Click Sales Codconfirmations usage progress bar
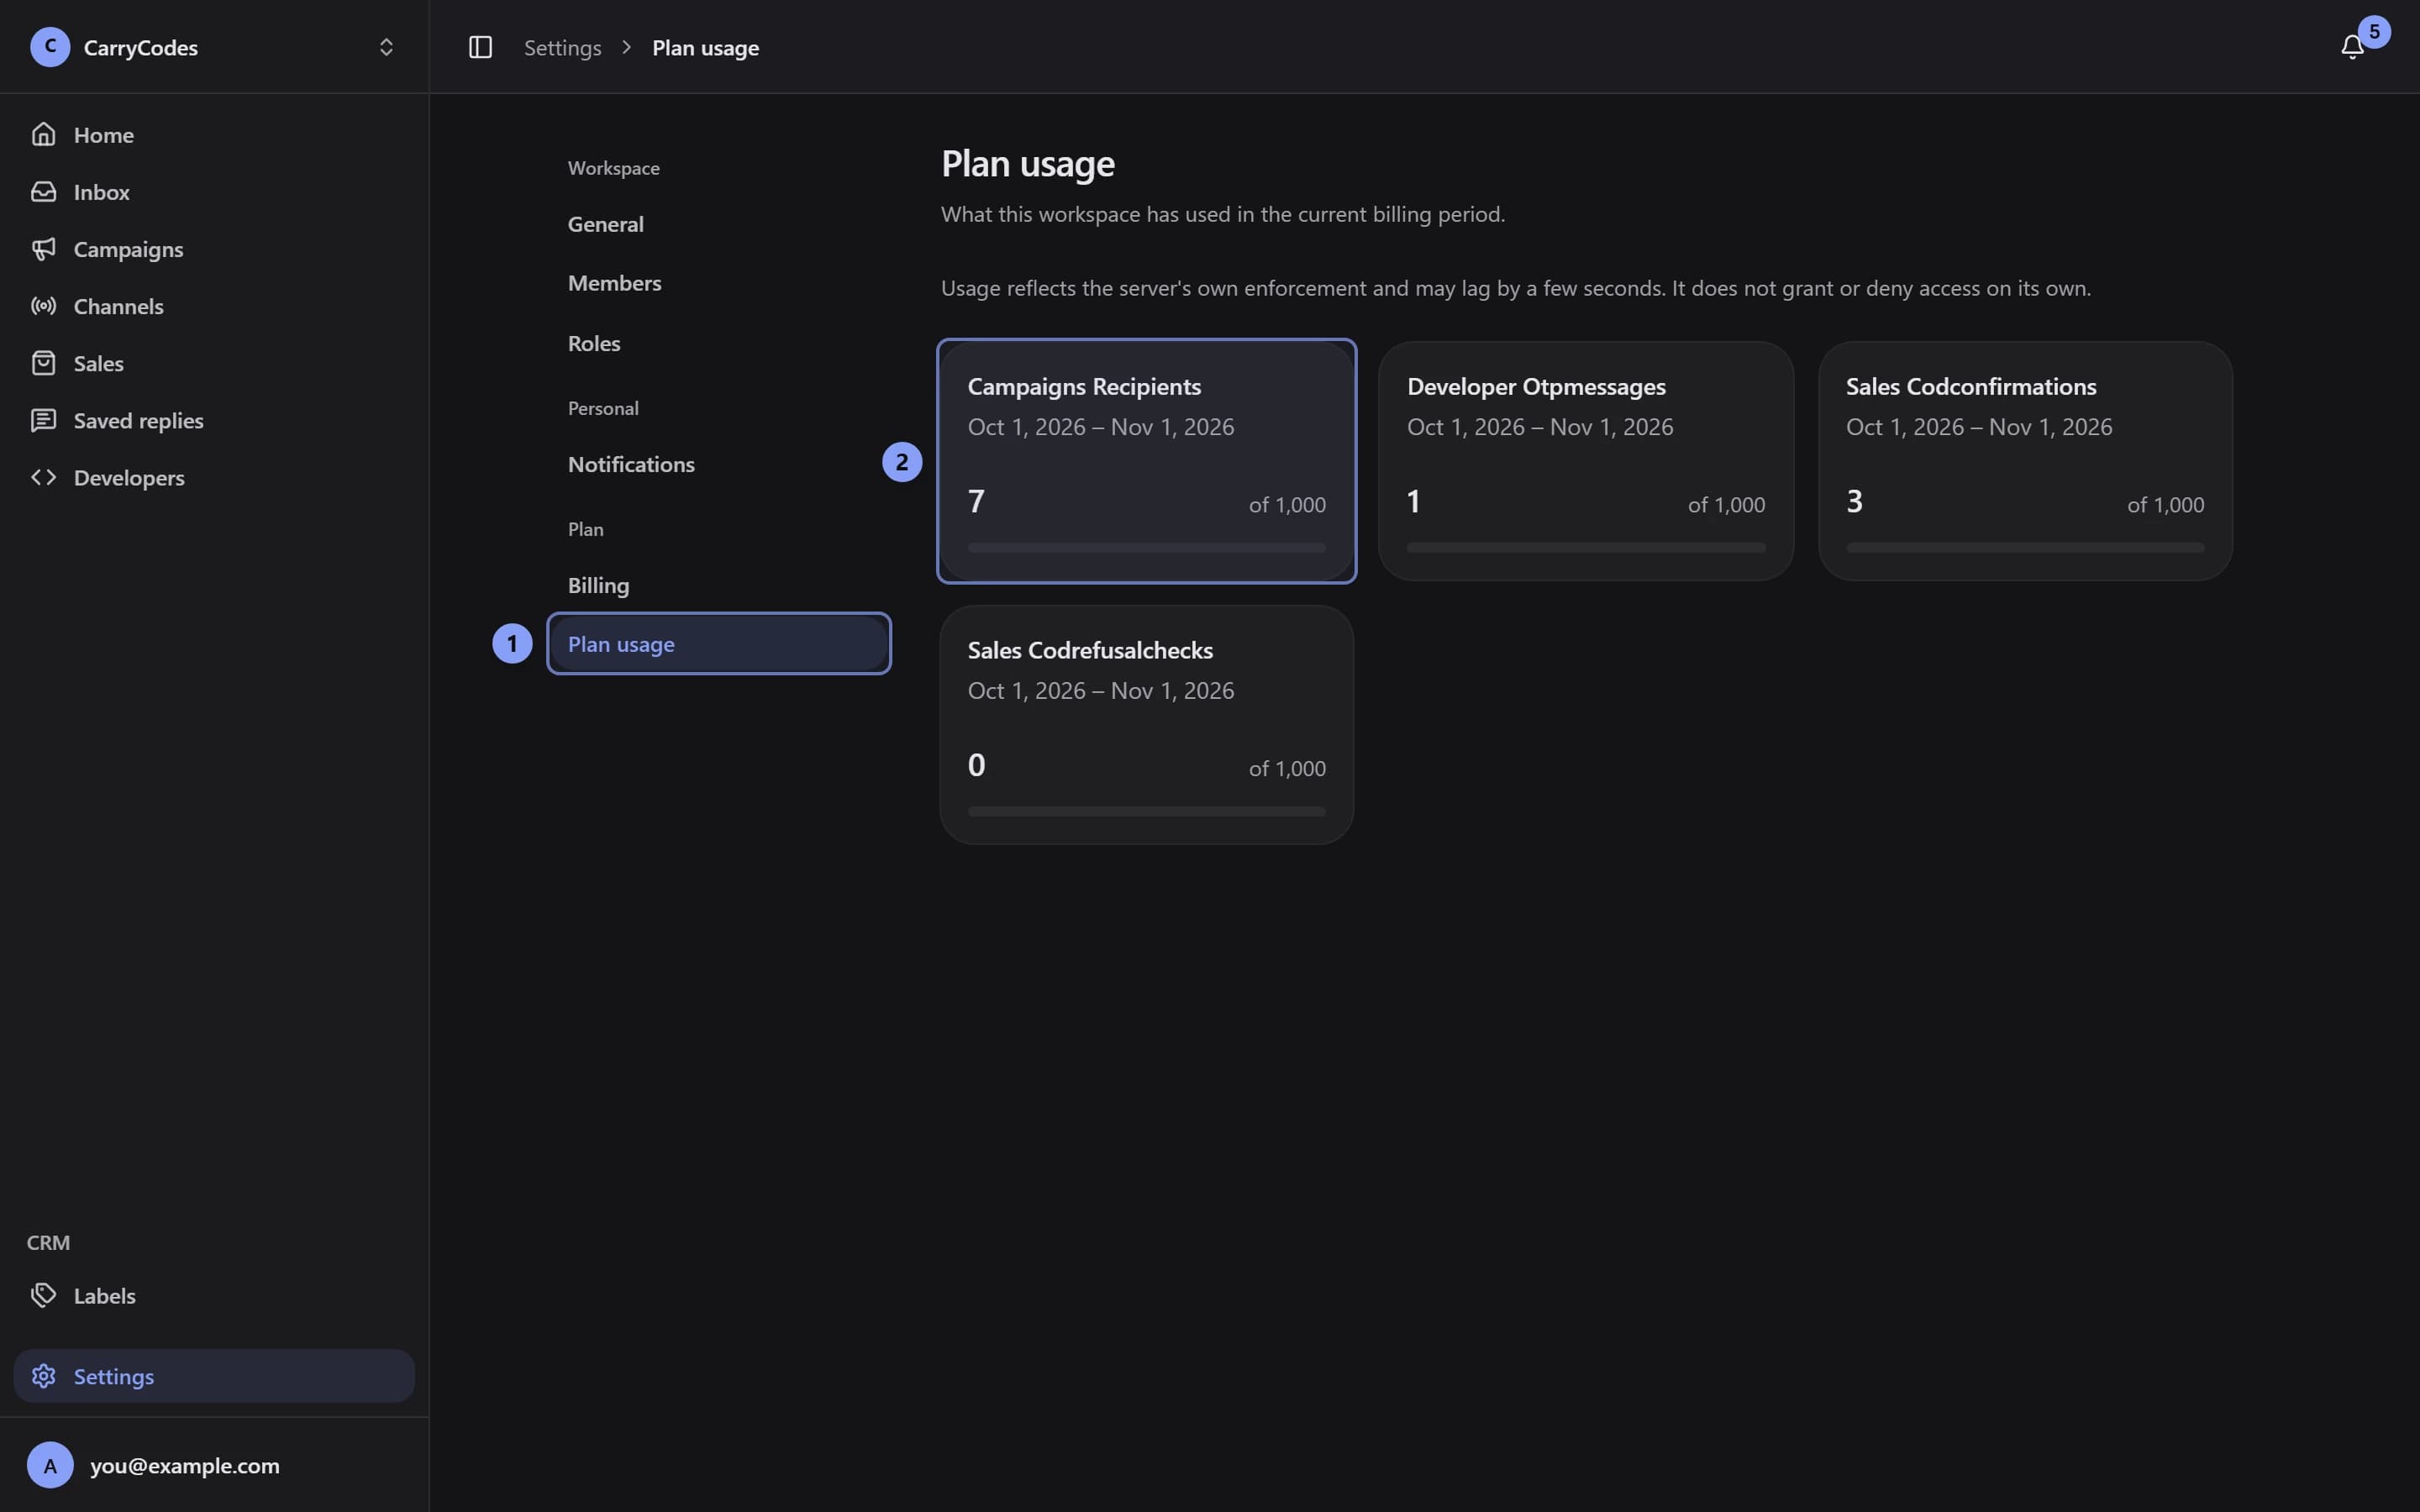The width and height of the screenshot is (2420, 1512). (2025, 547)
